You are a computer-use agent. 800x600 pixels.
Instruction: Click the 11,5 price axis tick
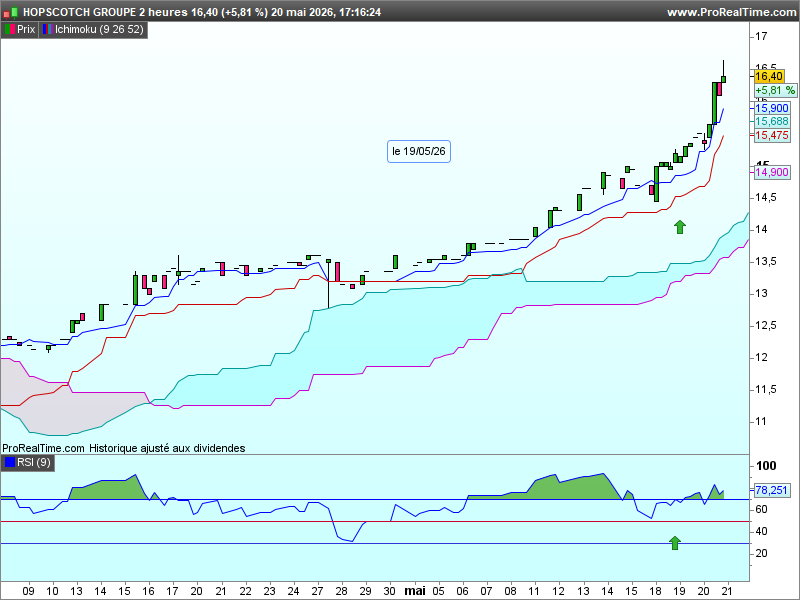pos(766,390)
